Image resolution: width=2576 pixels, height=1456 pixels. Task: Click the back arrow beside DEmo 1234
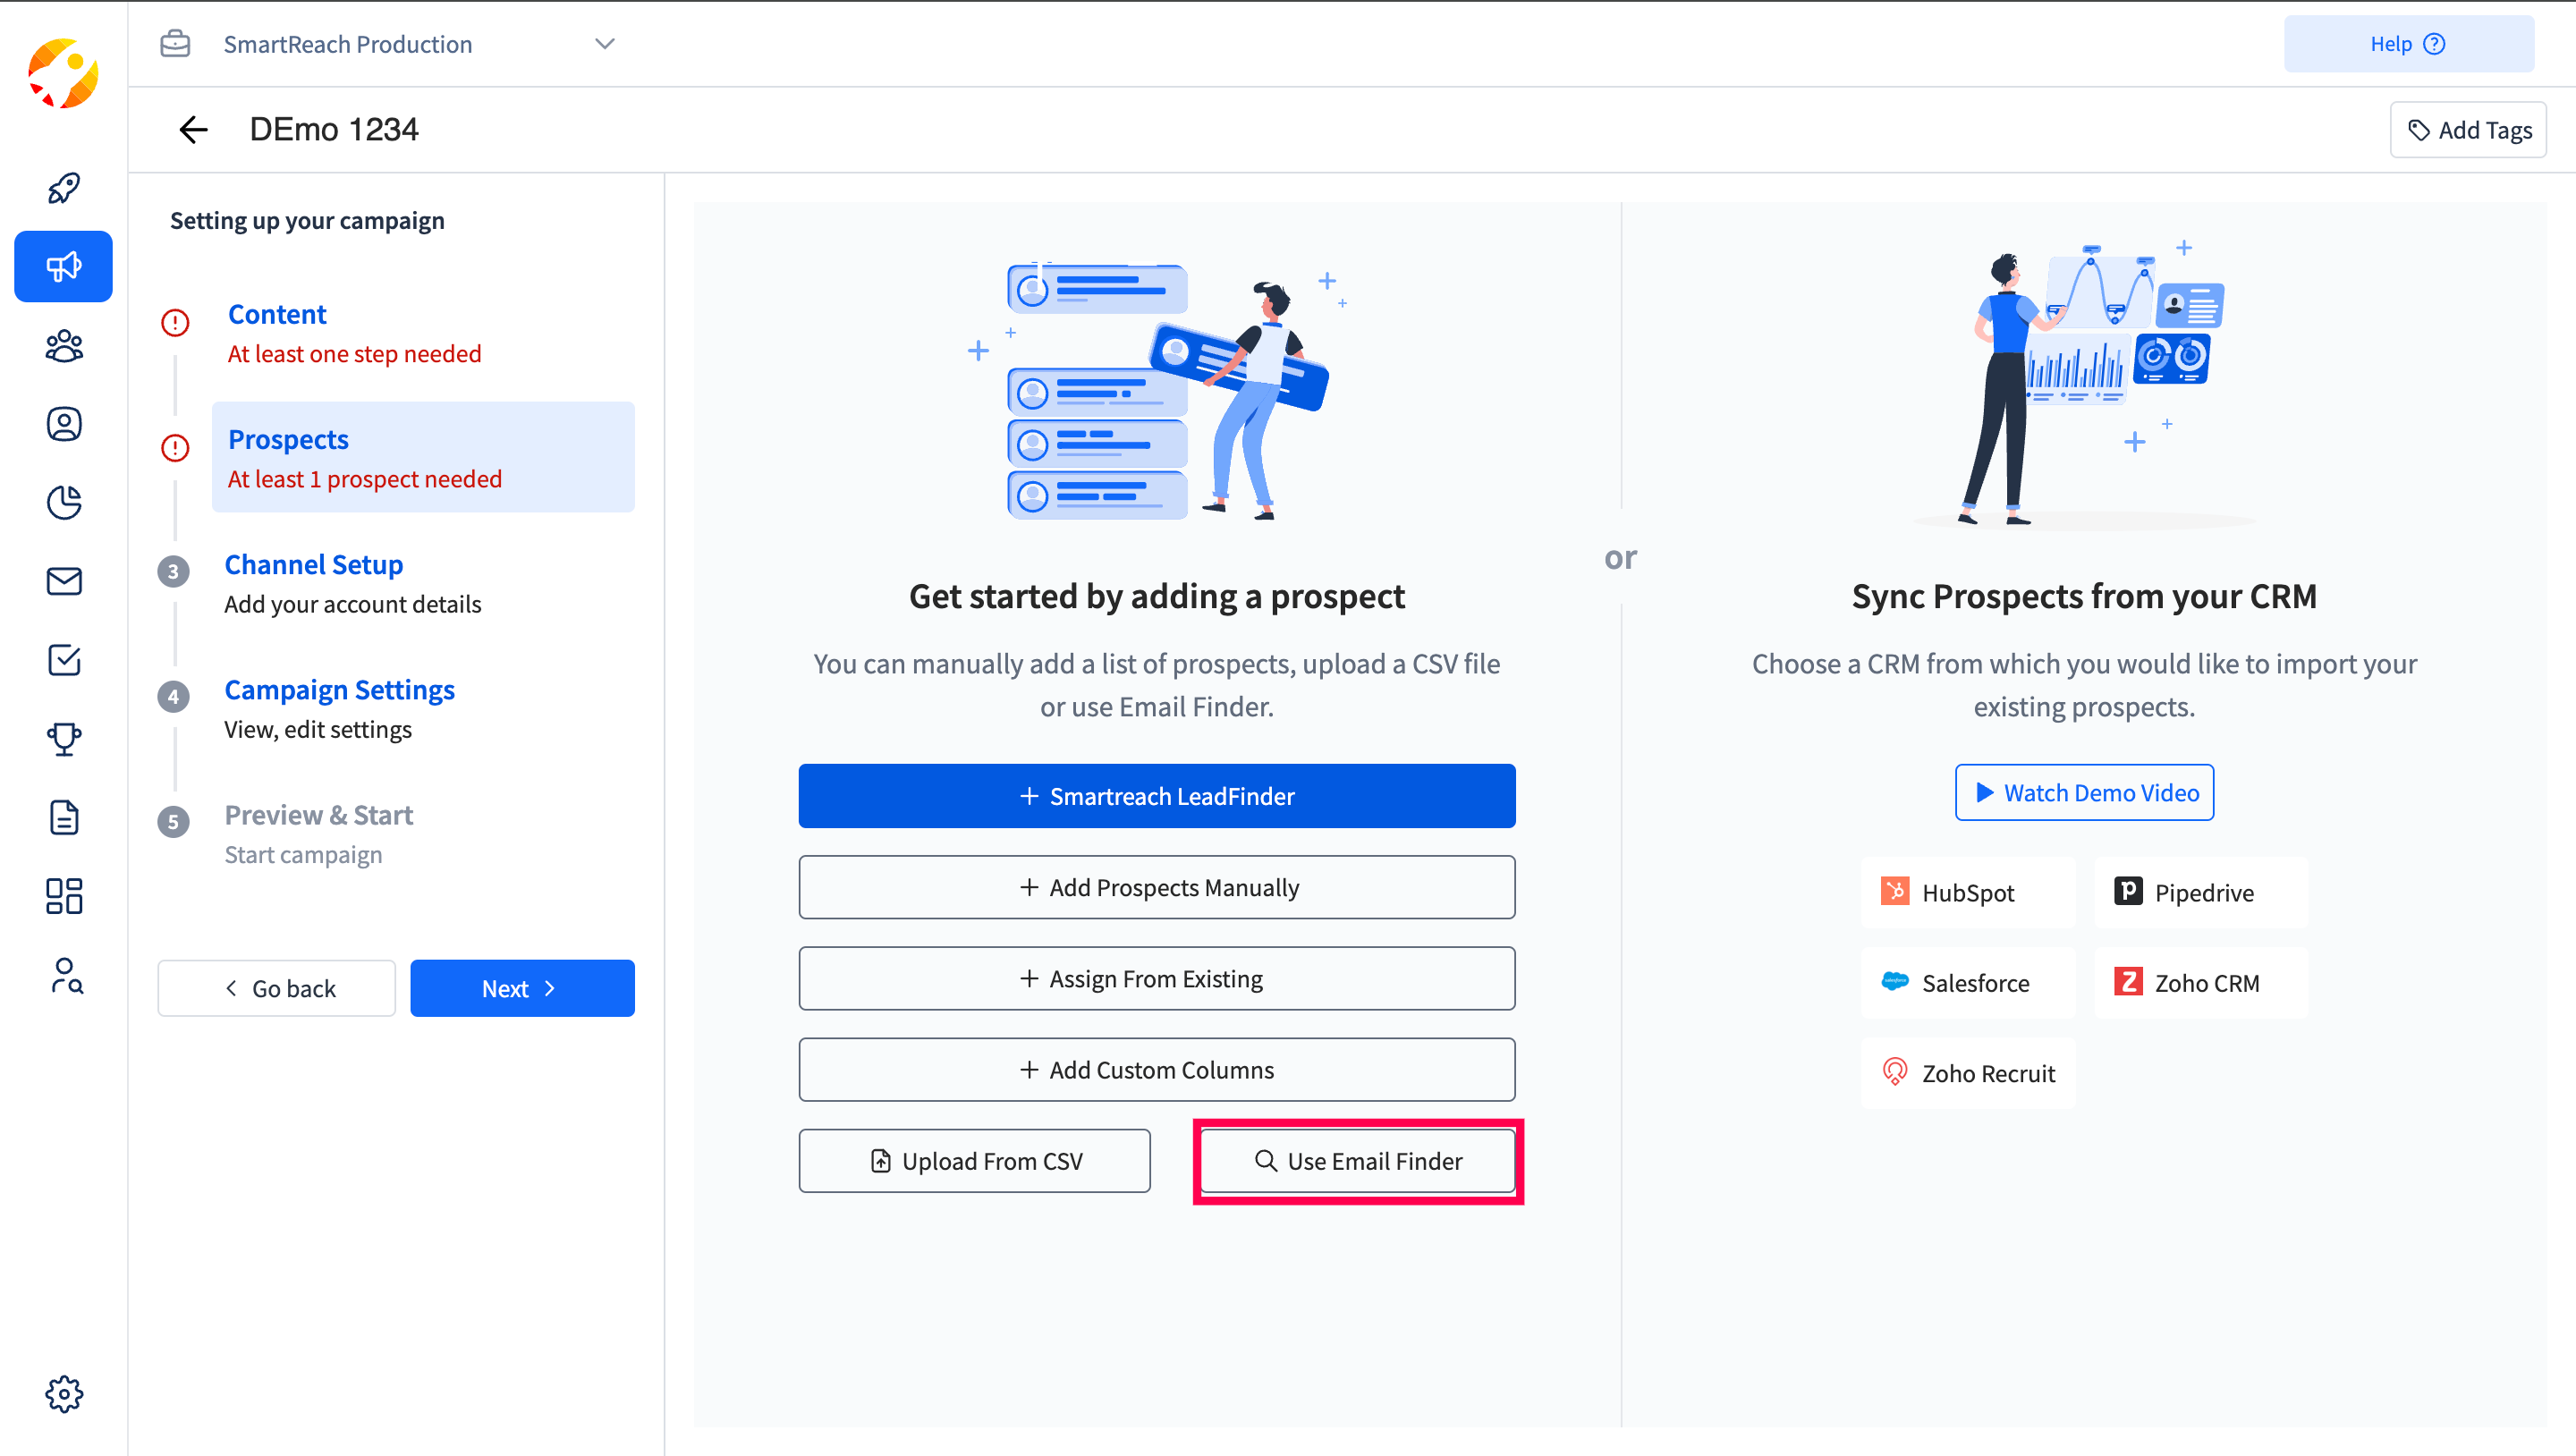pyautogui.click(x=193, y=129)
